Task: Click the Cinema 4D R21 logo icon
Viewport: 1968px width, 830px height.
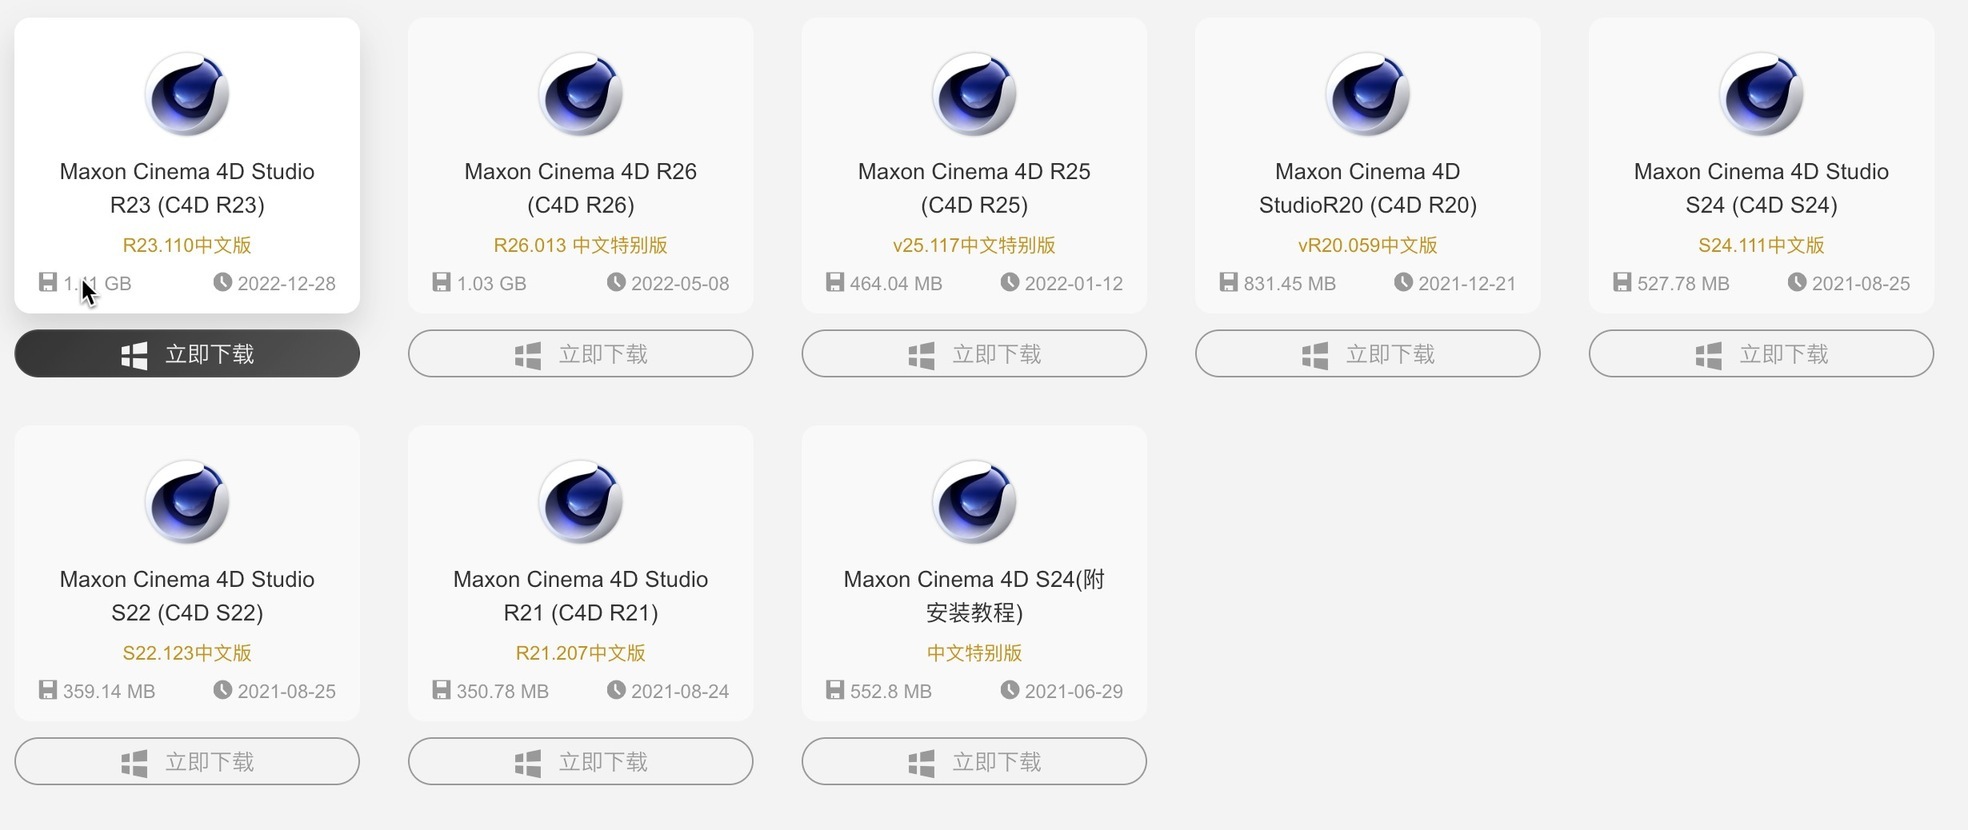Action: (580, 502)
